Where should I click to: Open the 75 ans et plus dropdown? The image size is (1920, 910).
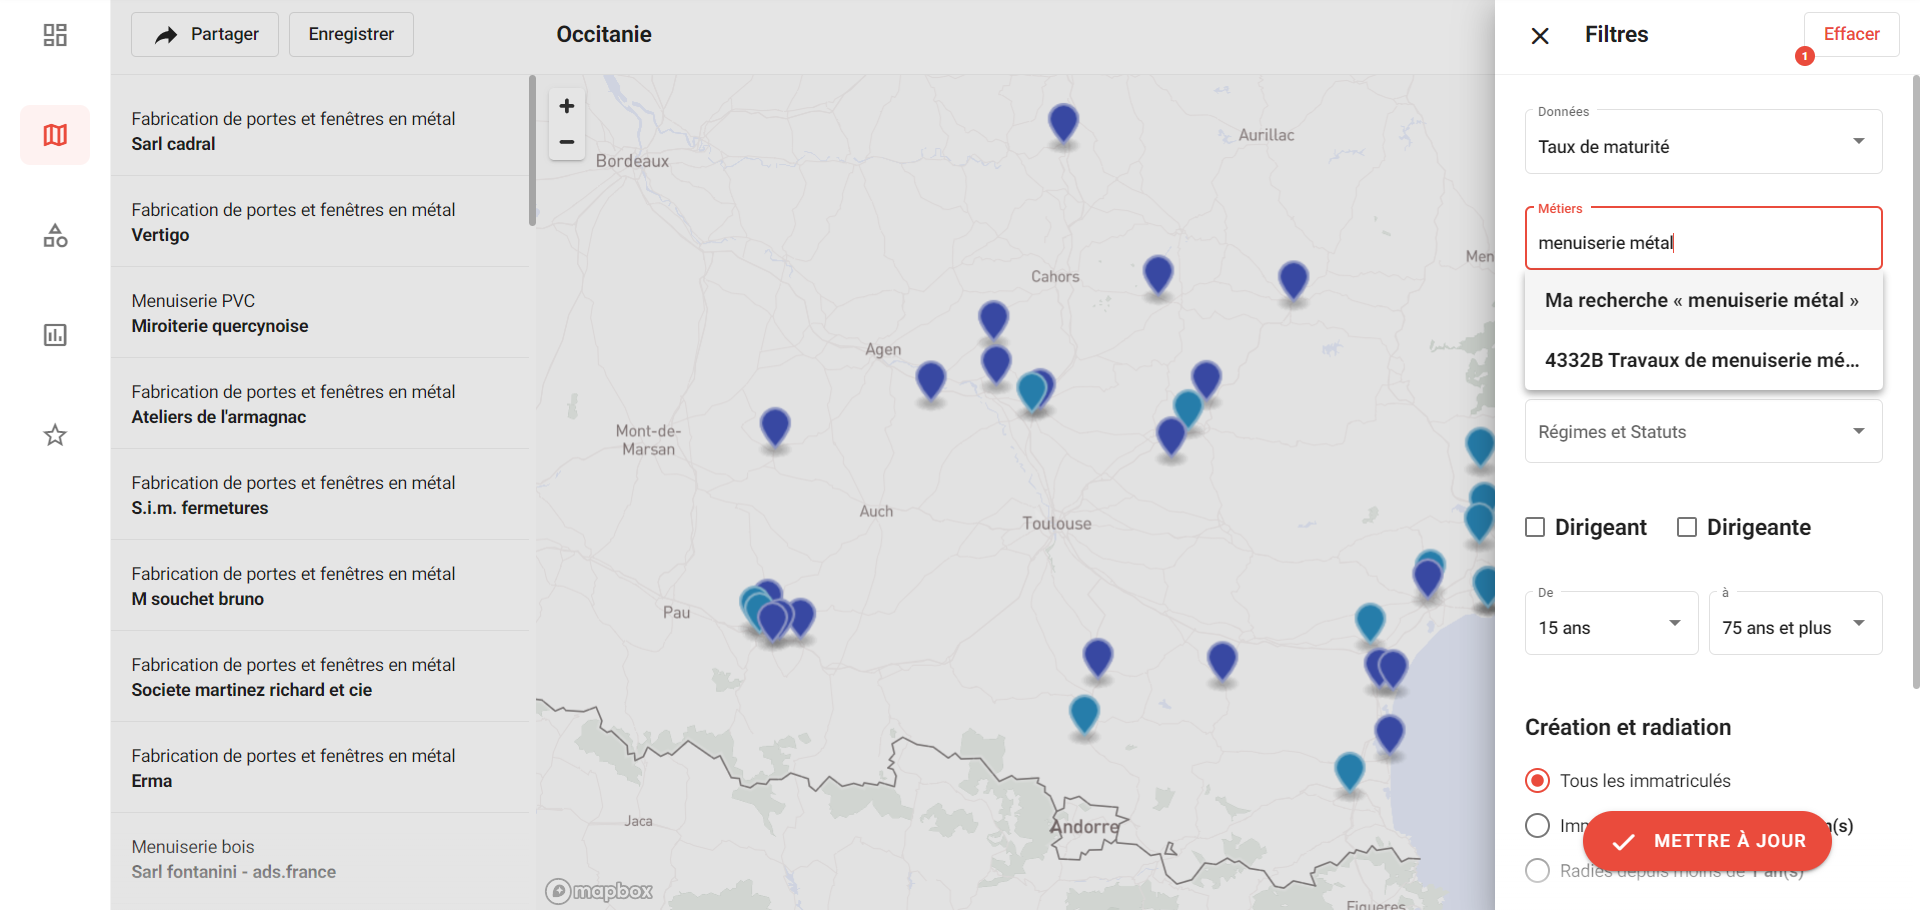(1795, 623)
